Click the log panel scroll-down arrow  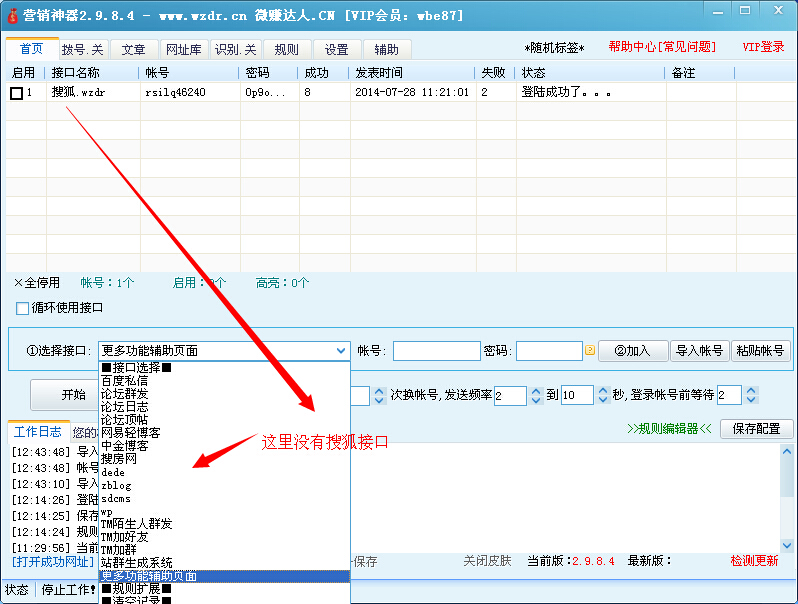click(x=787, y=545)
